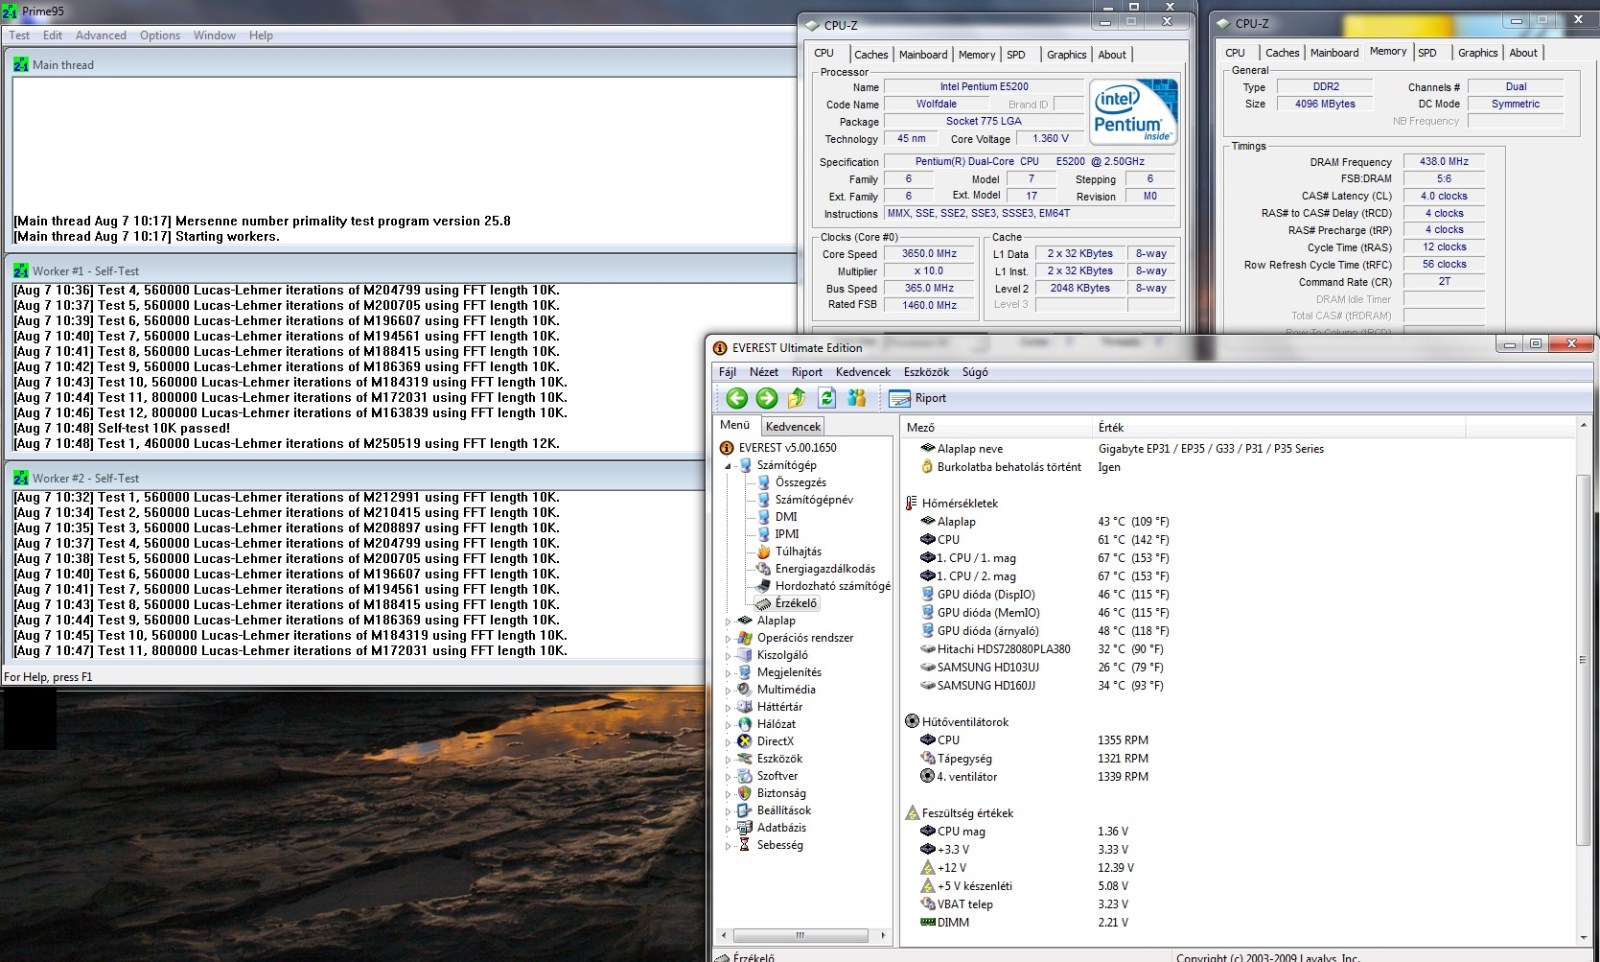Click the Prime95 title bar app icon
This screenshot has height=962, width=1600.
(10, 11)
